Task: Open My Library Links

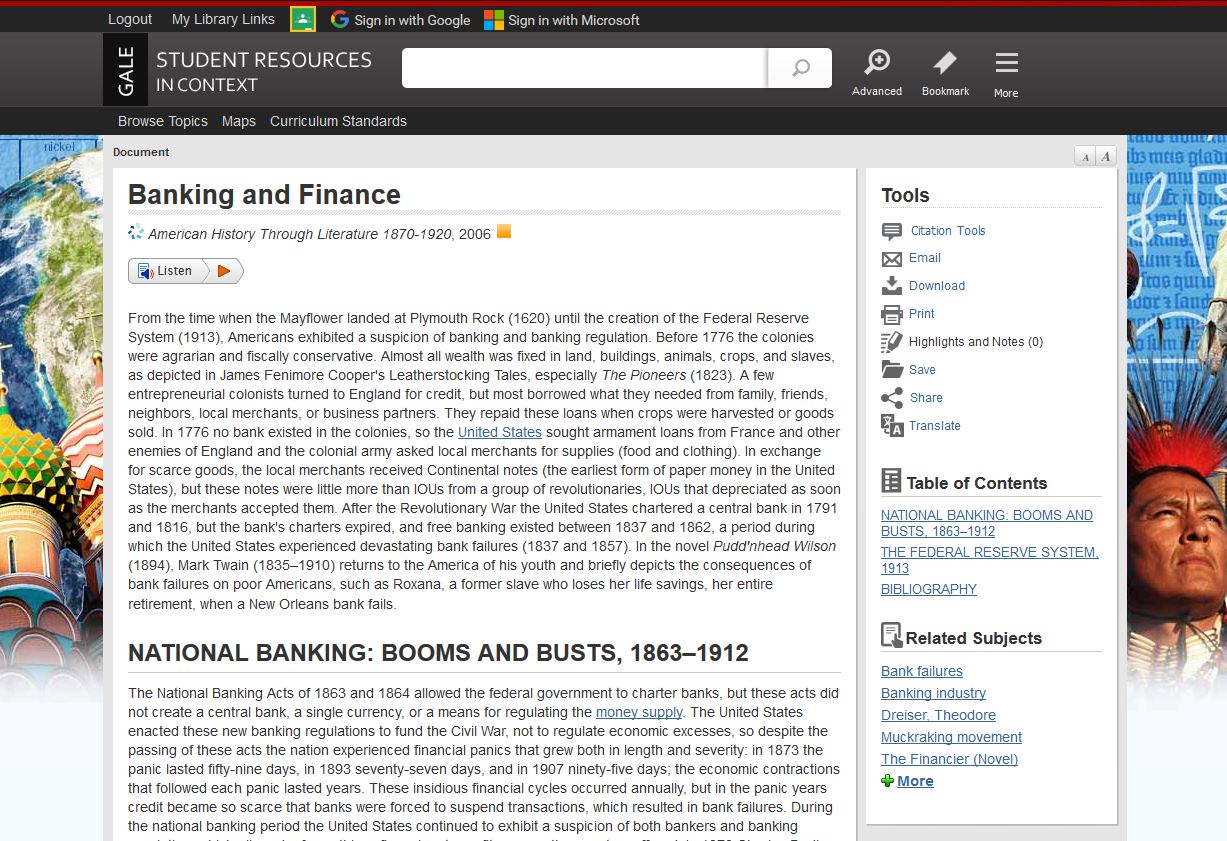Action: 223,19
